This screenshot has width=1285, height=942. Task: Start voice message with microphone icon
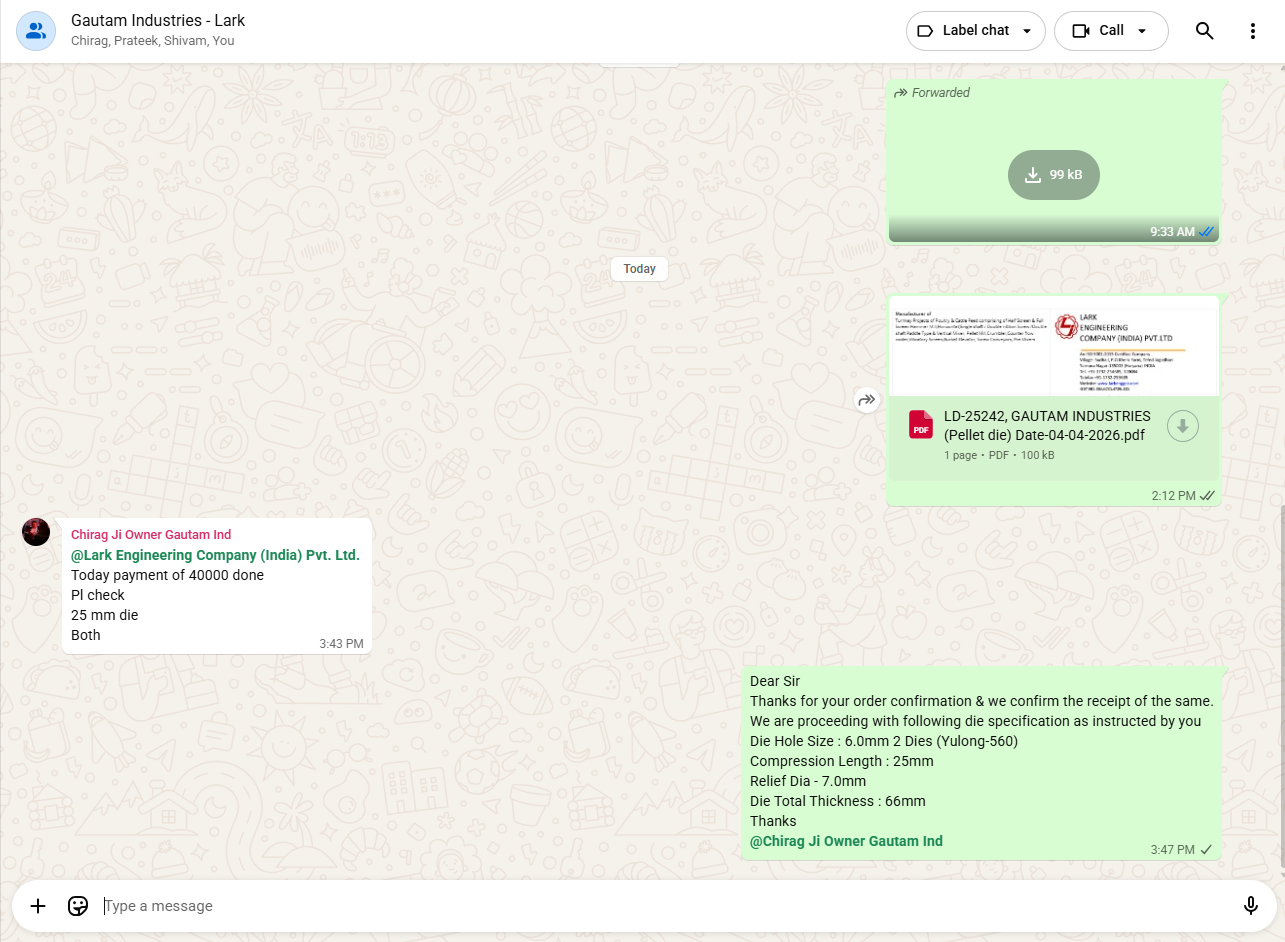1250,906
